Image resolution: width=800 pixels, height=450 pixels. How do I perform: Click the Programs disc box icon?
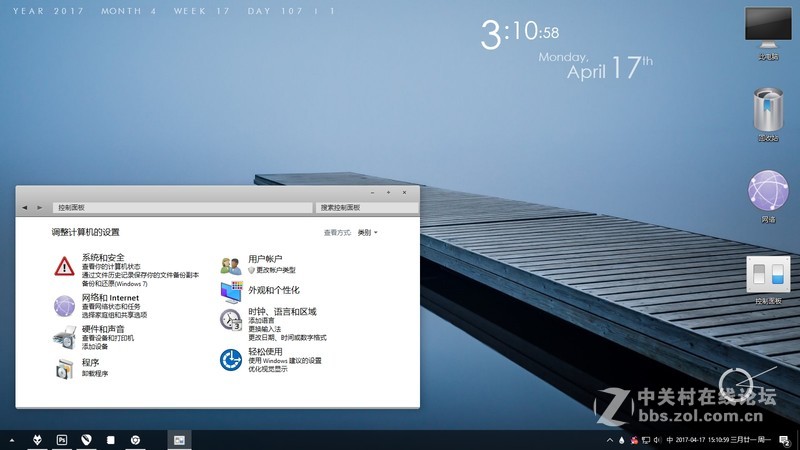(64, 368)
